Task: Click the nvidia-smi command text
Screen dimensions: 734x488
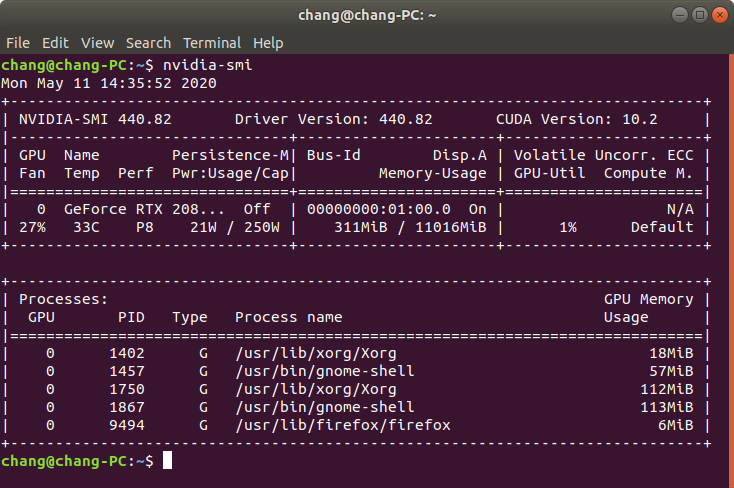Action: 207,65
